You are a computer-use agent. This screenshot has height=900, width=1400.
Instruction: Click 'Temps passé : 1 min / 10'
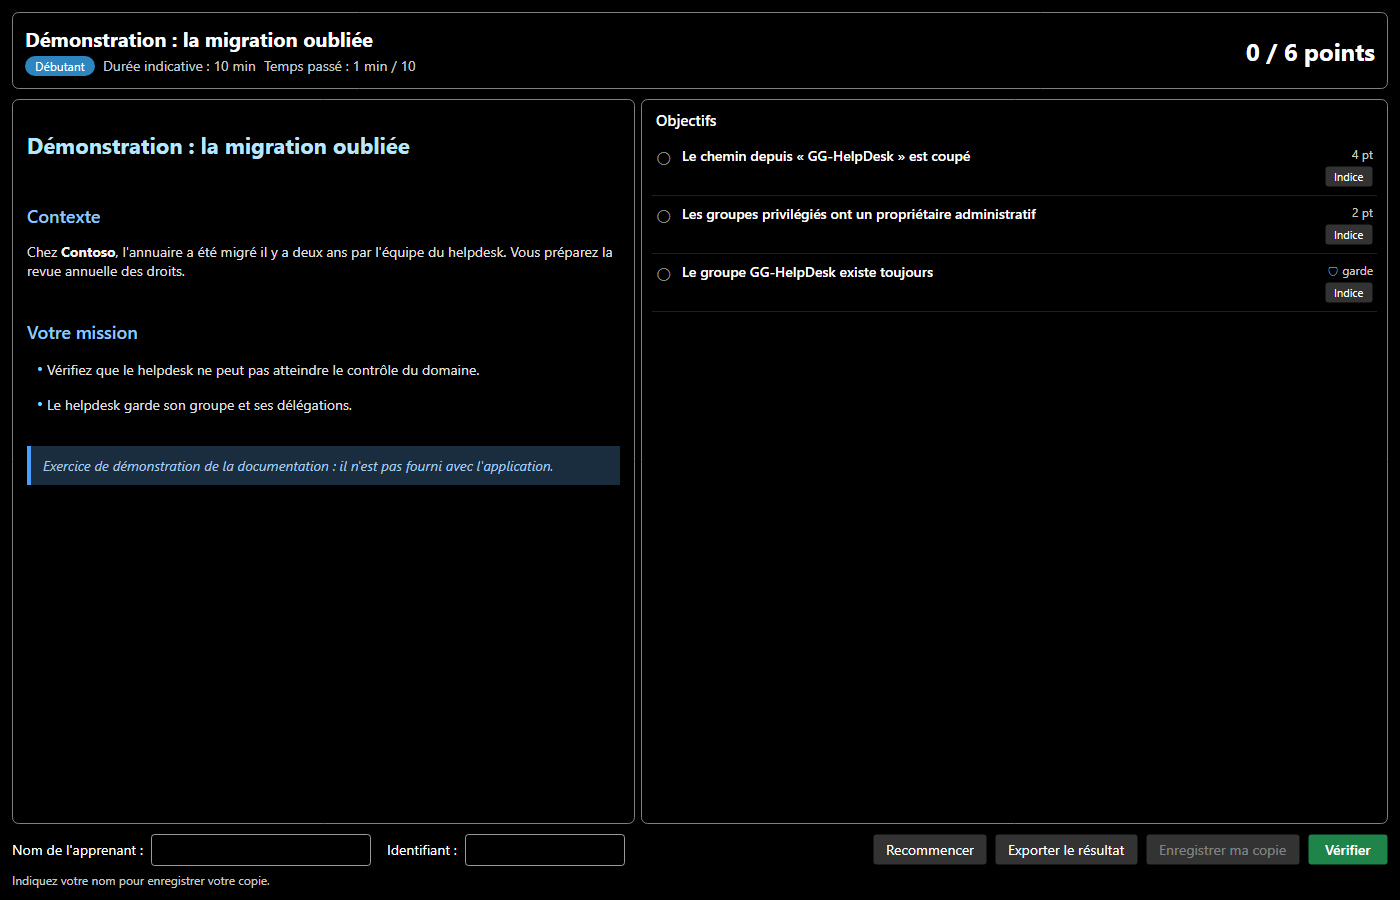[340, 67]
